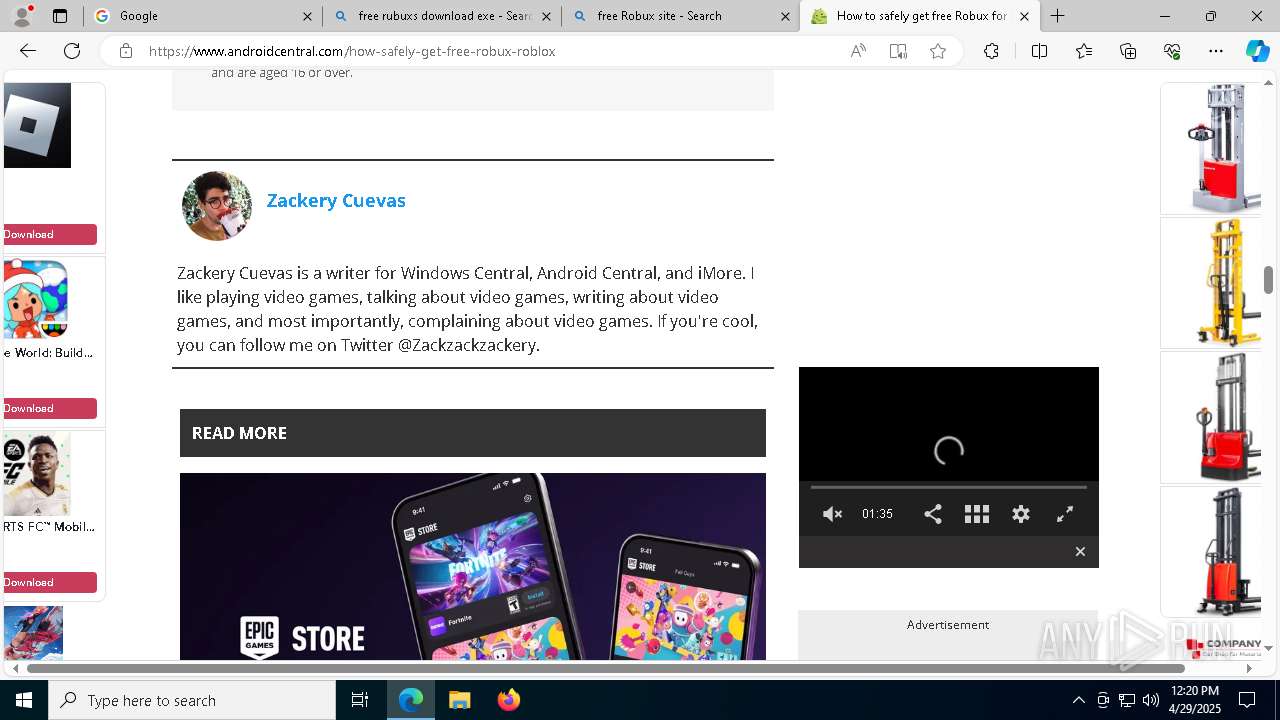This screenshot has height=720, width=1280.
Task: Open the Extensions puzzle icon
Action: [991, 51]
